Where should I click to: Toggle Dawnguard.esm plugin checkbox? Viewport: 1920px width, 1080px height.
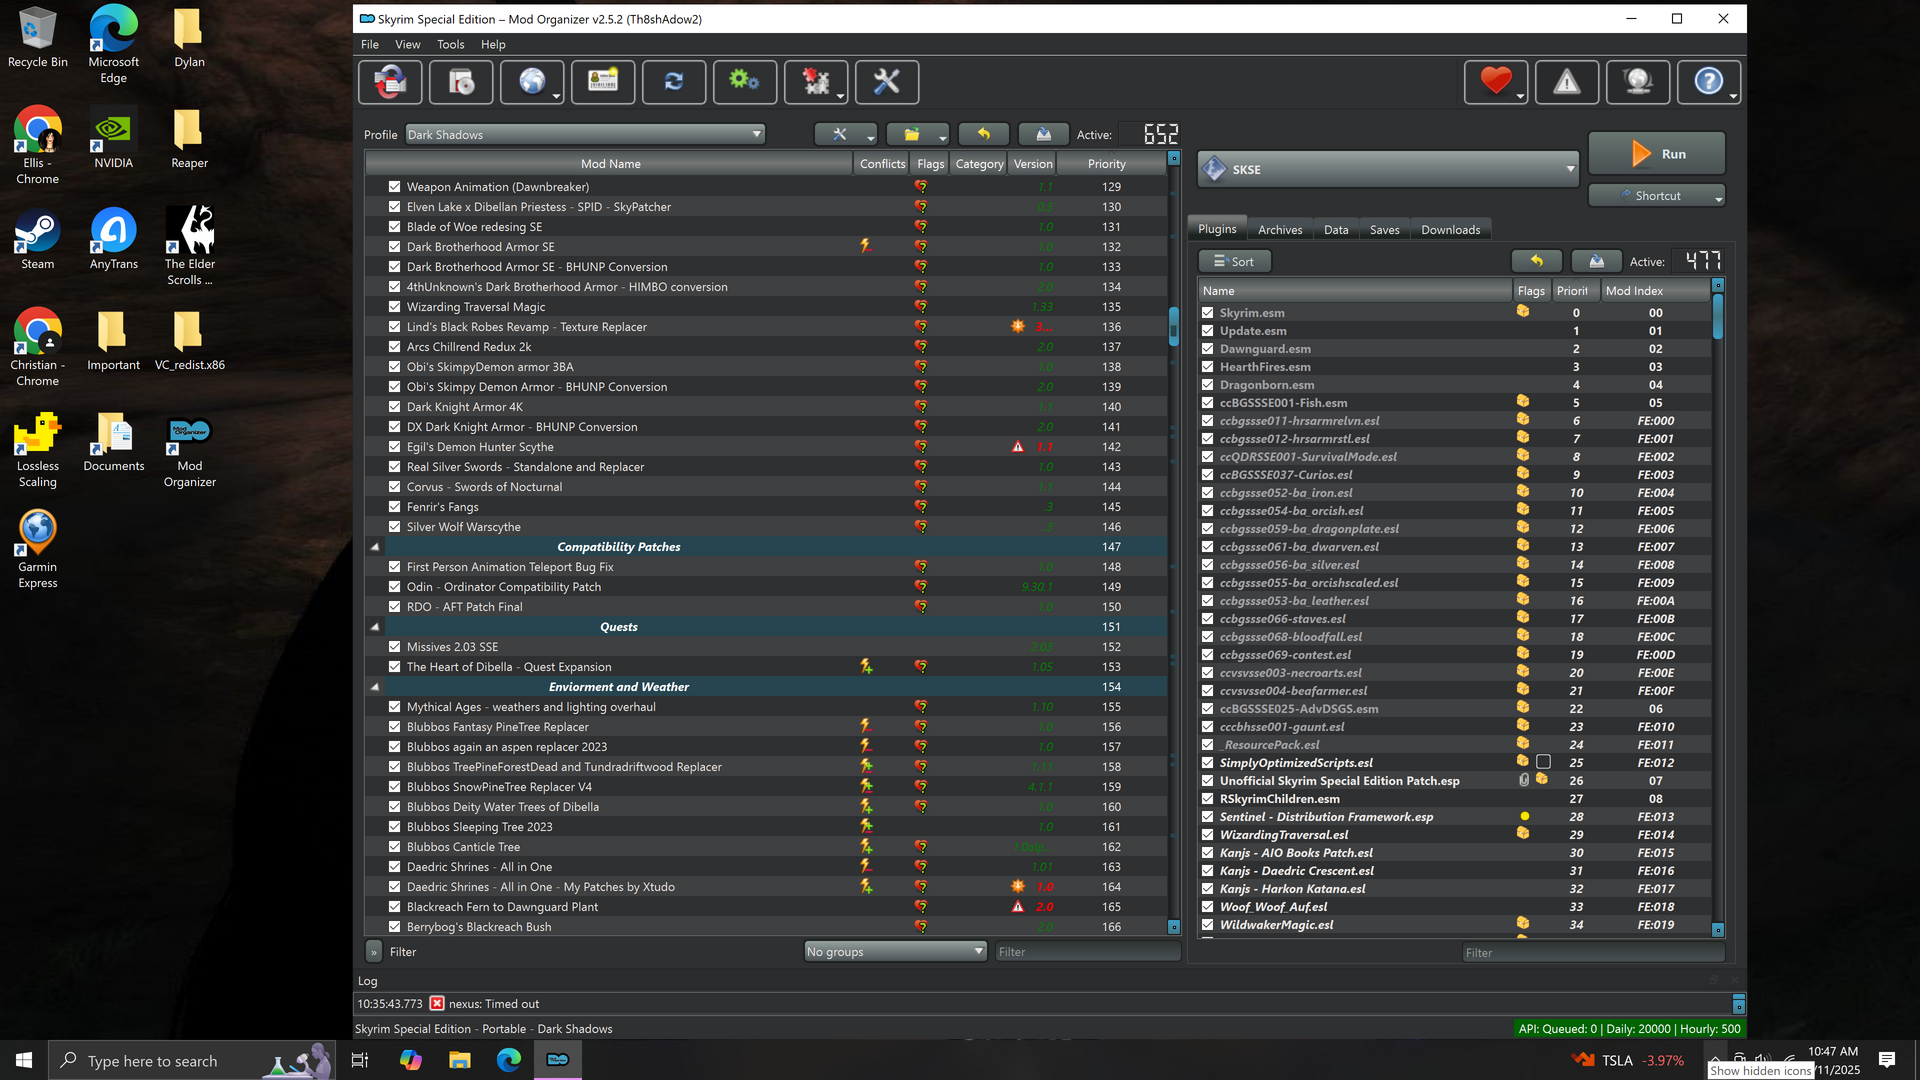tap(1208, 349)
